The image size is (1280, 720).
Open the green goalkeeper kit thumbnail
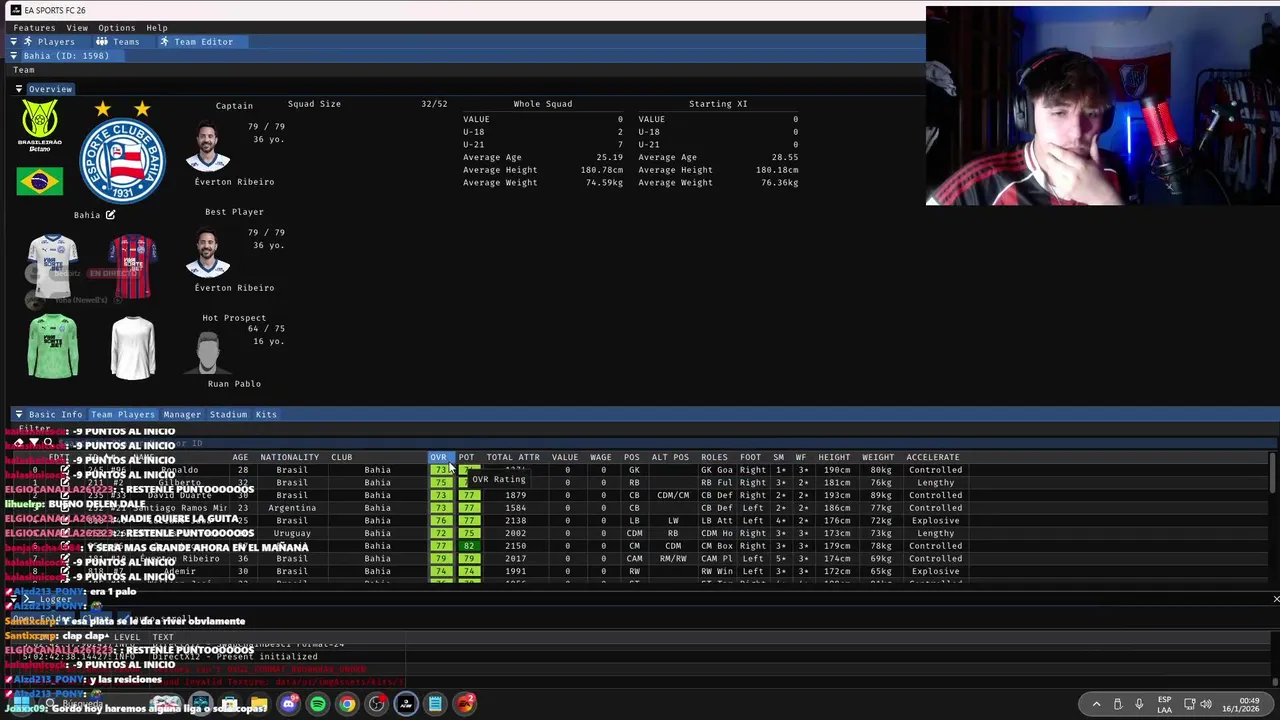click(53, 347)
